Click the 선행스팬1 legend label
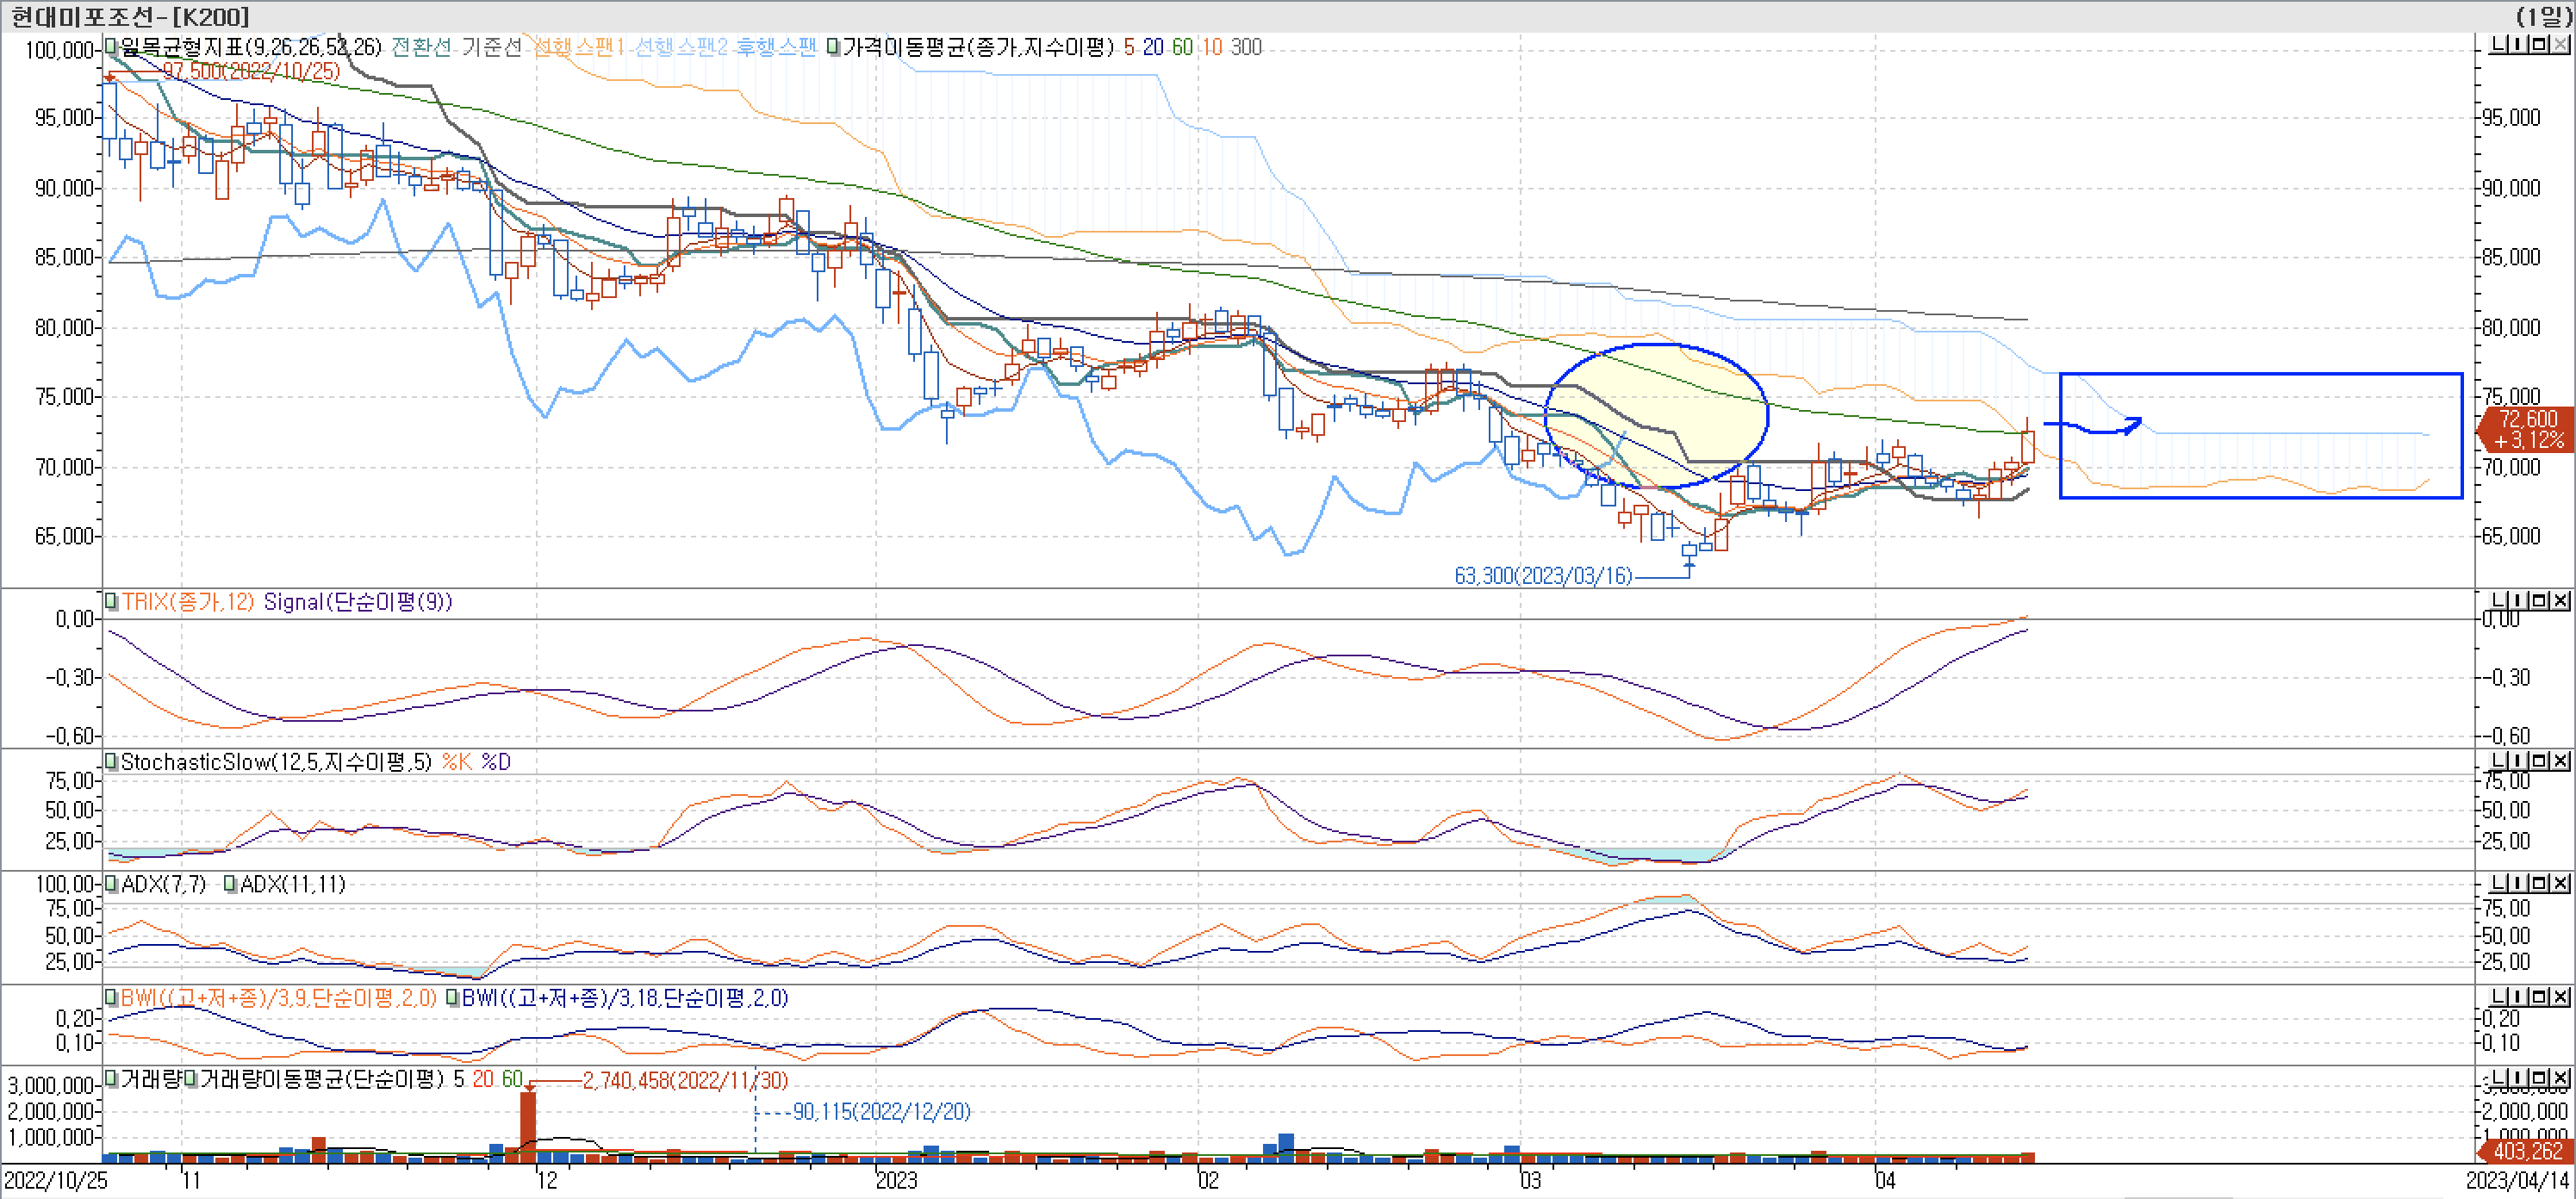Image resolution: width=2576 pixels, height=1199 pixels. [579, 47]
